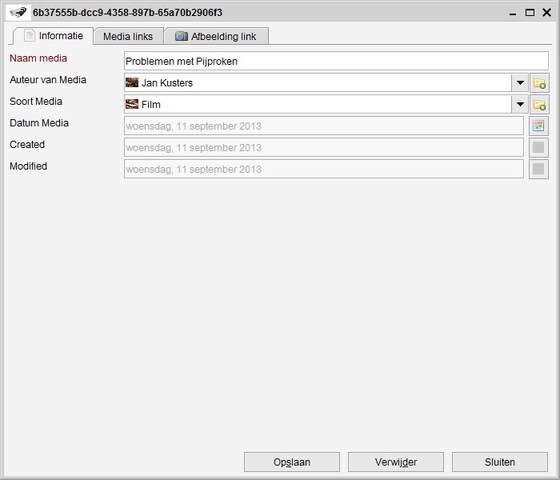Open the calendar picker for Datum Media
The height and width of the screenshot is (480, 560).
coord(539,126)
